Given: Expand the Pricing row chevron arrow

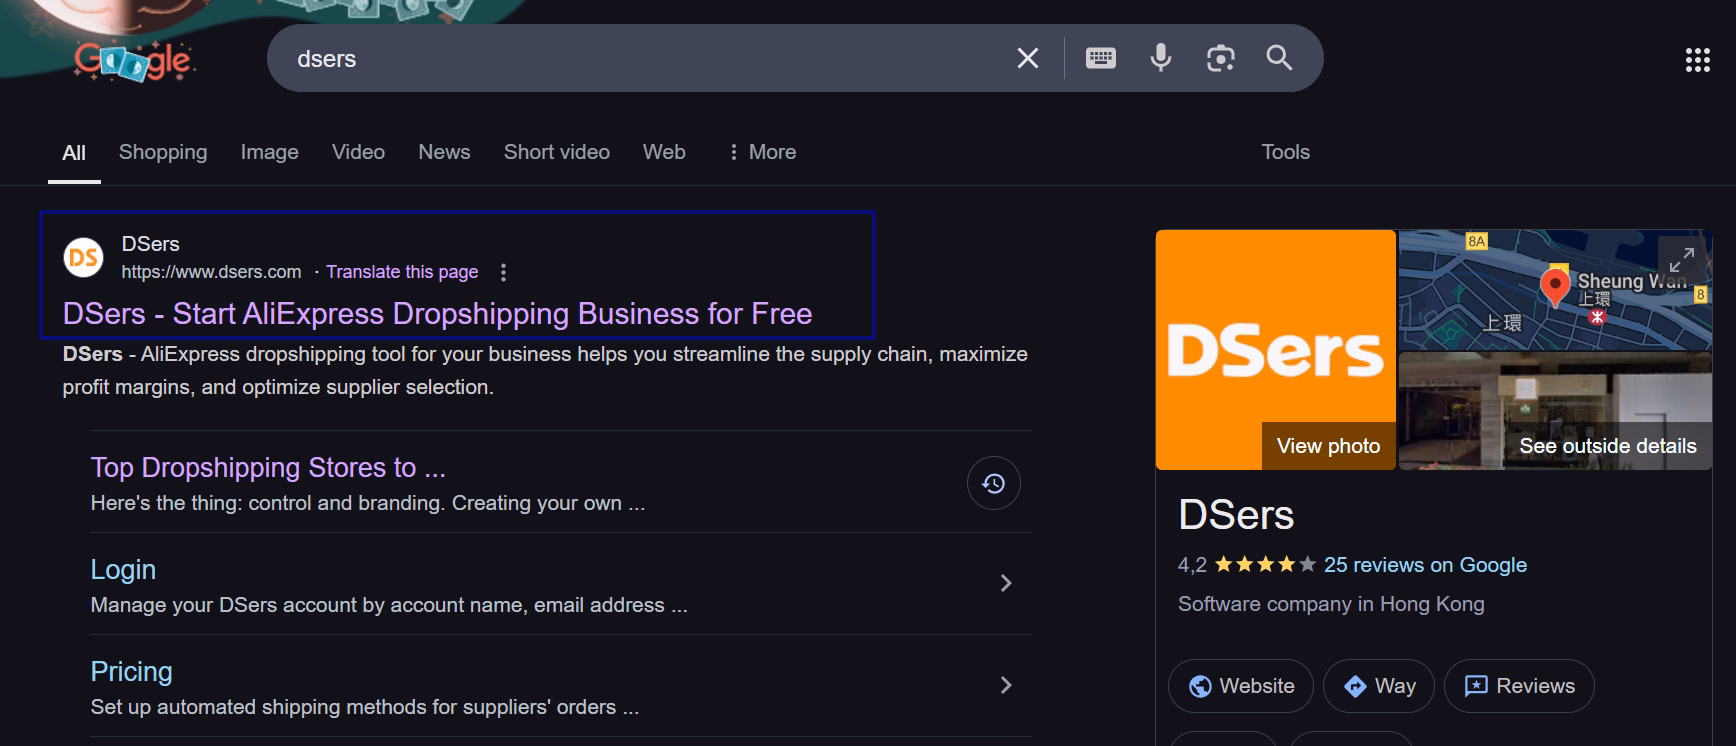Looking at the screenshot, I should [x=1006, y=685].
